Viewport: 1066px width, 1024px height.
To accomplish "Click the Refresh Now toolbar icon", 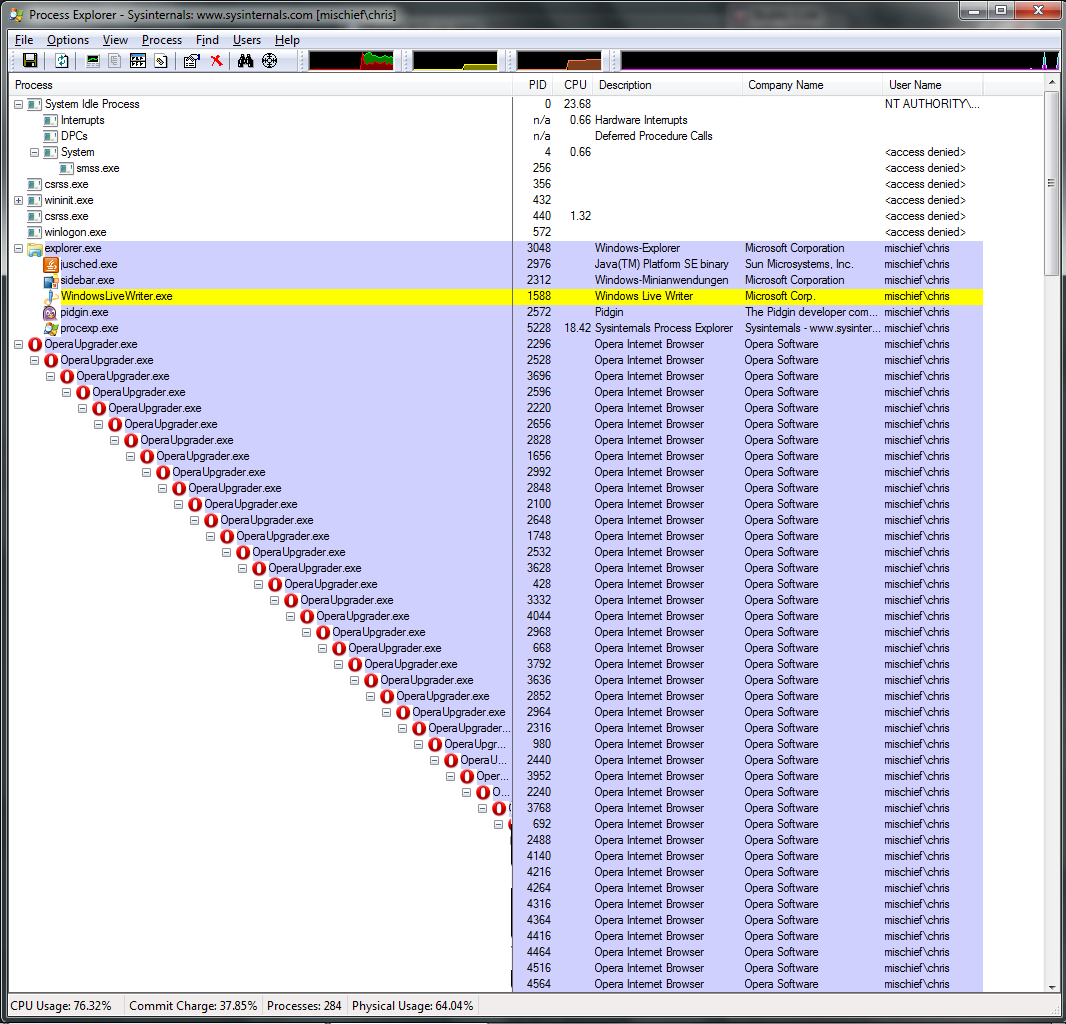I will click(62, 61).
